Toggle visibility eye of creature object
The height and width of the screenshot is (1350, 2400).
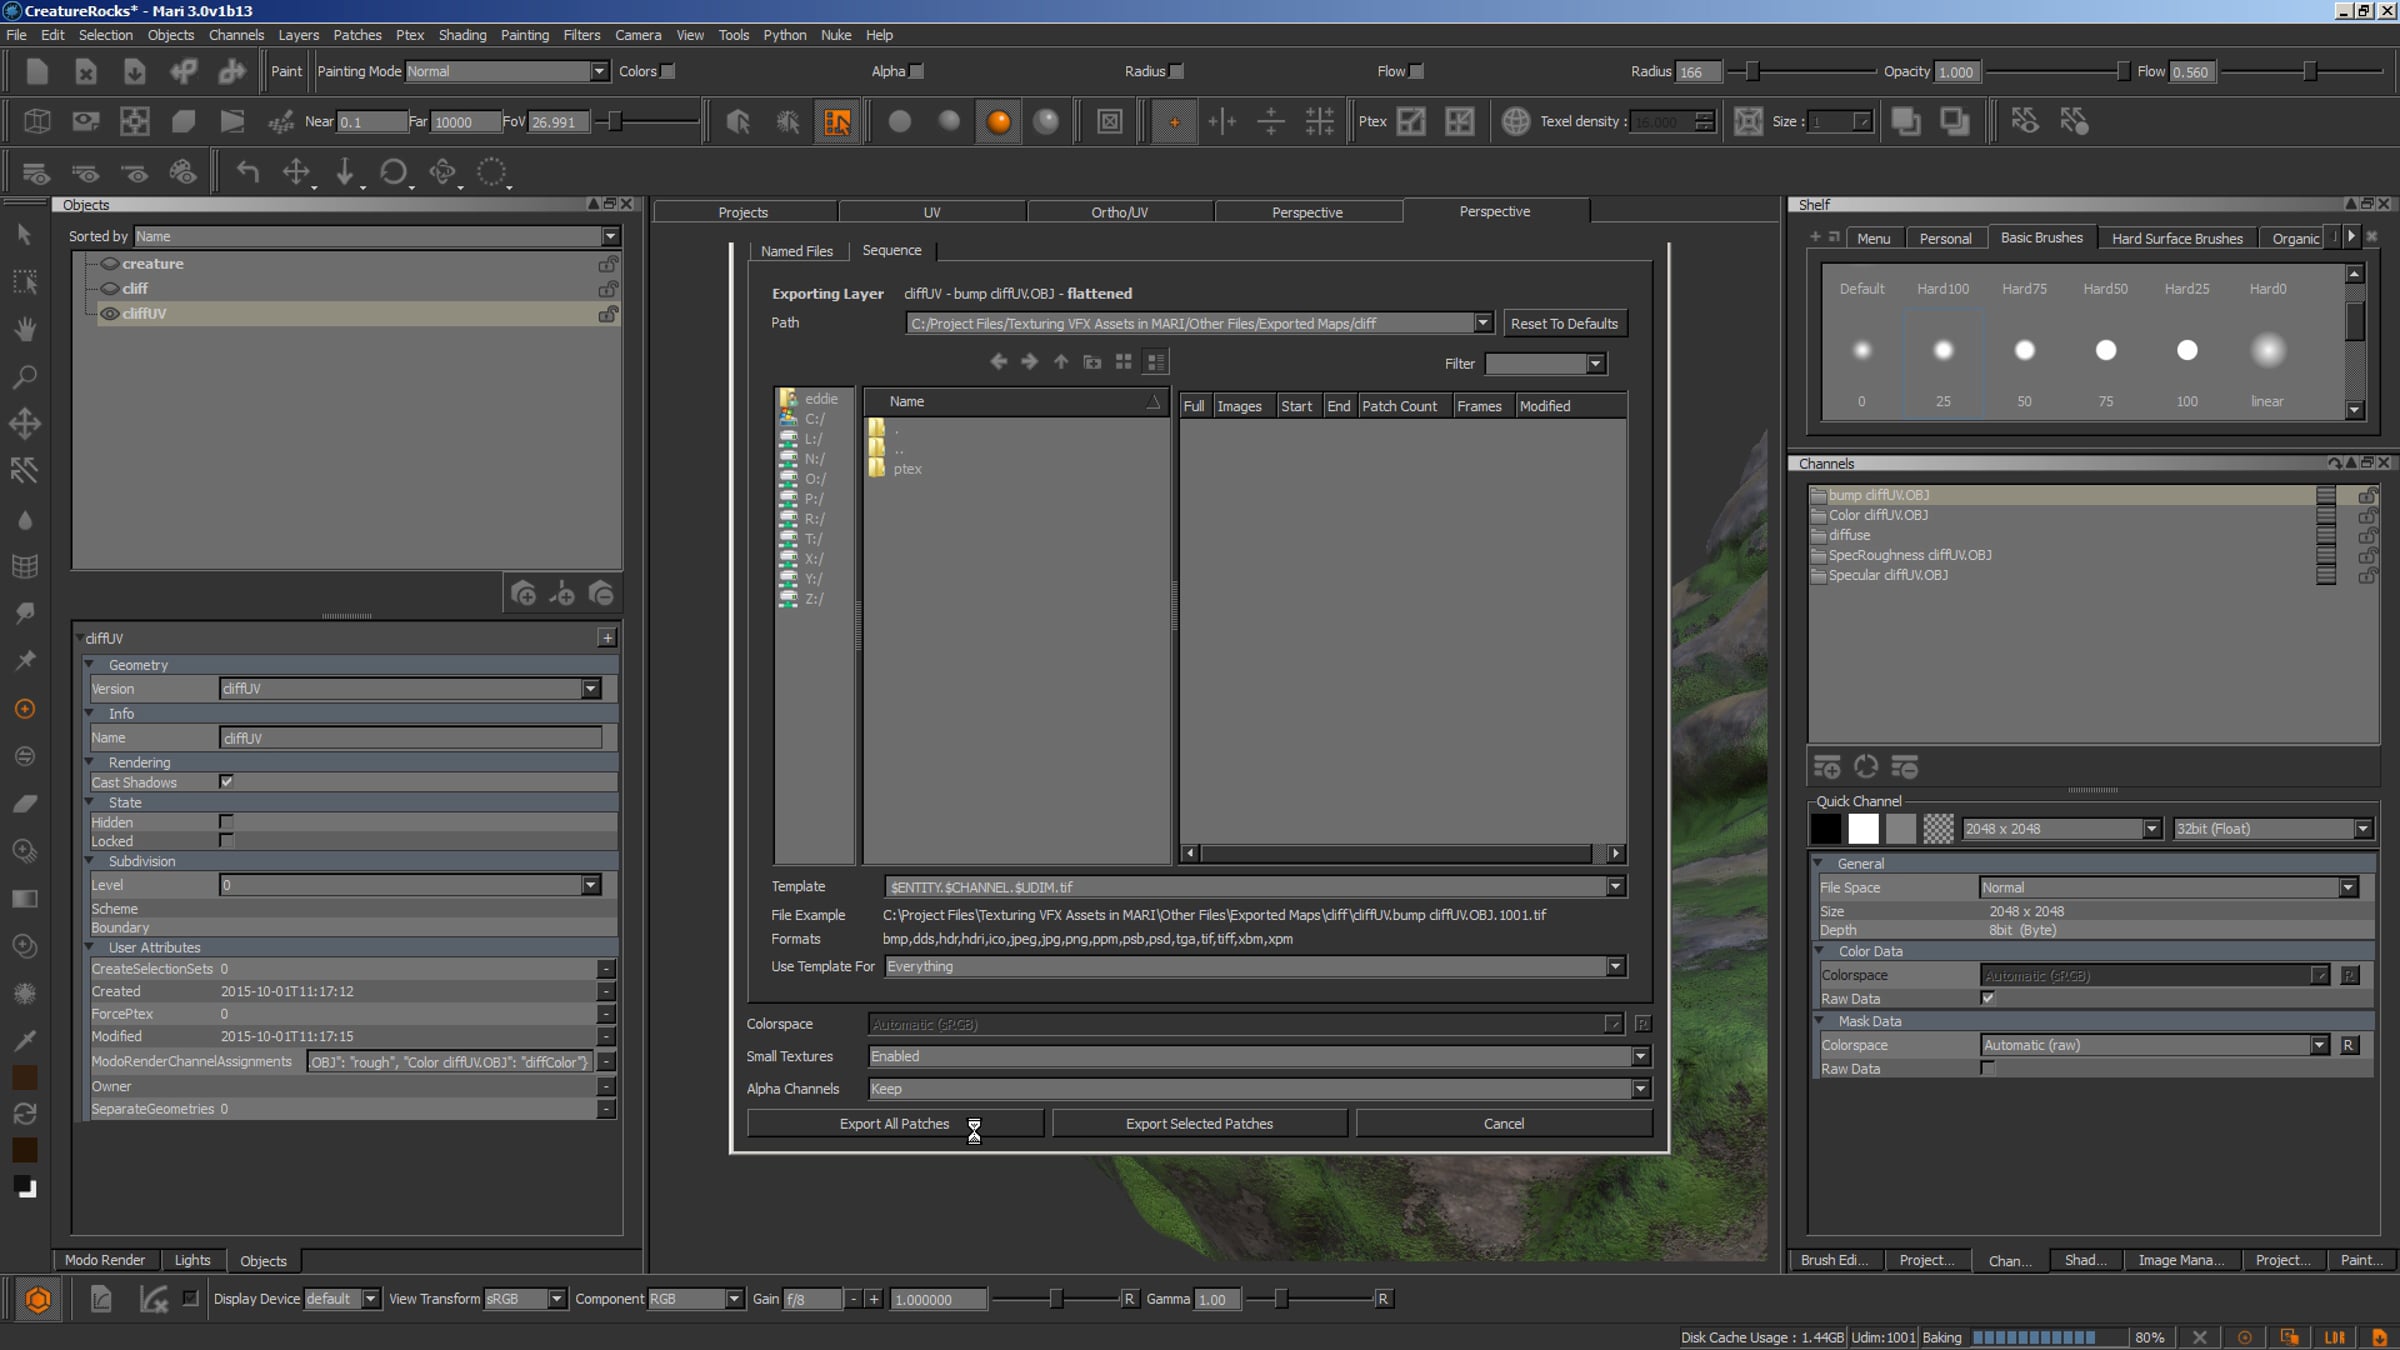tap(110, 264)
